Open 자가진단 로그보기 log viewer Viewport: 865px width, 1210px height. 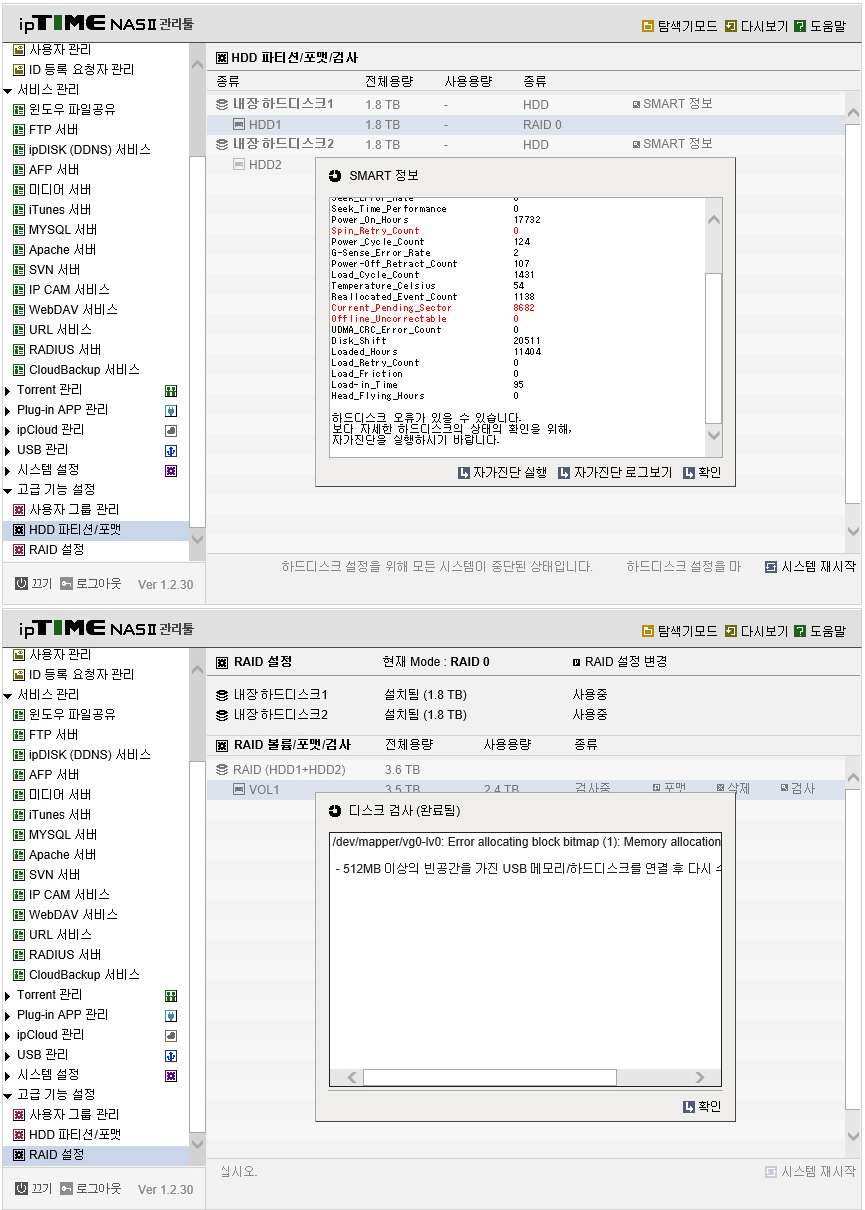615,473
